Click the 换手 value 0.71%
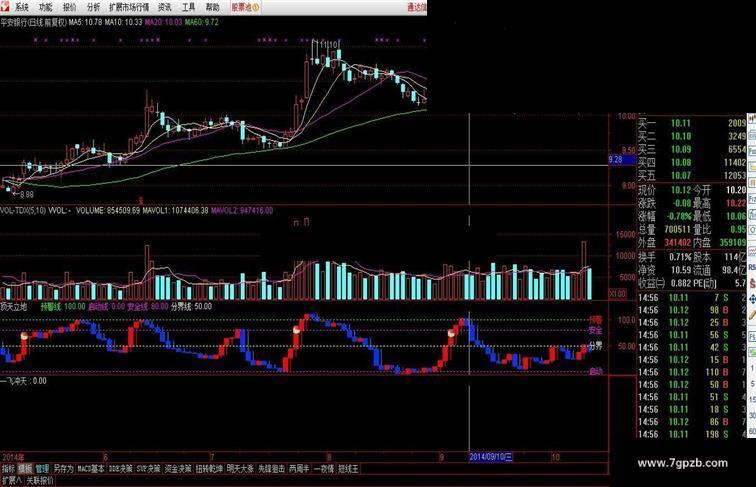The height and width of the screenshot is (487, 756). (681, 257)
